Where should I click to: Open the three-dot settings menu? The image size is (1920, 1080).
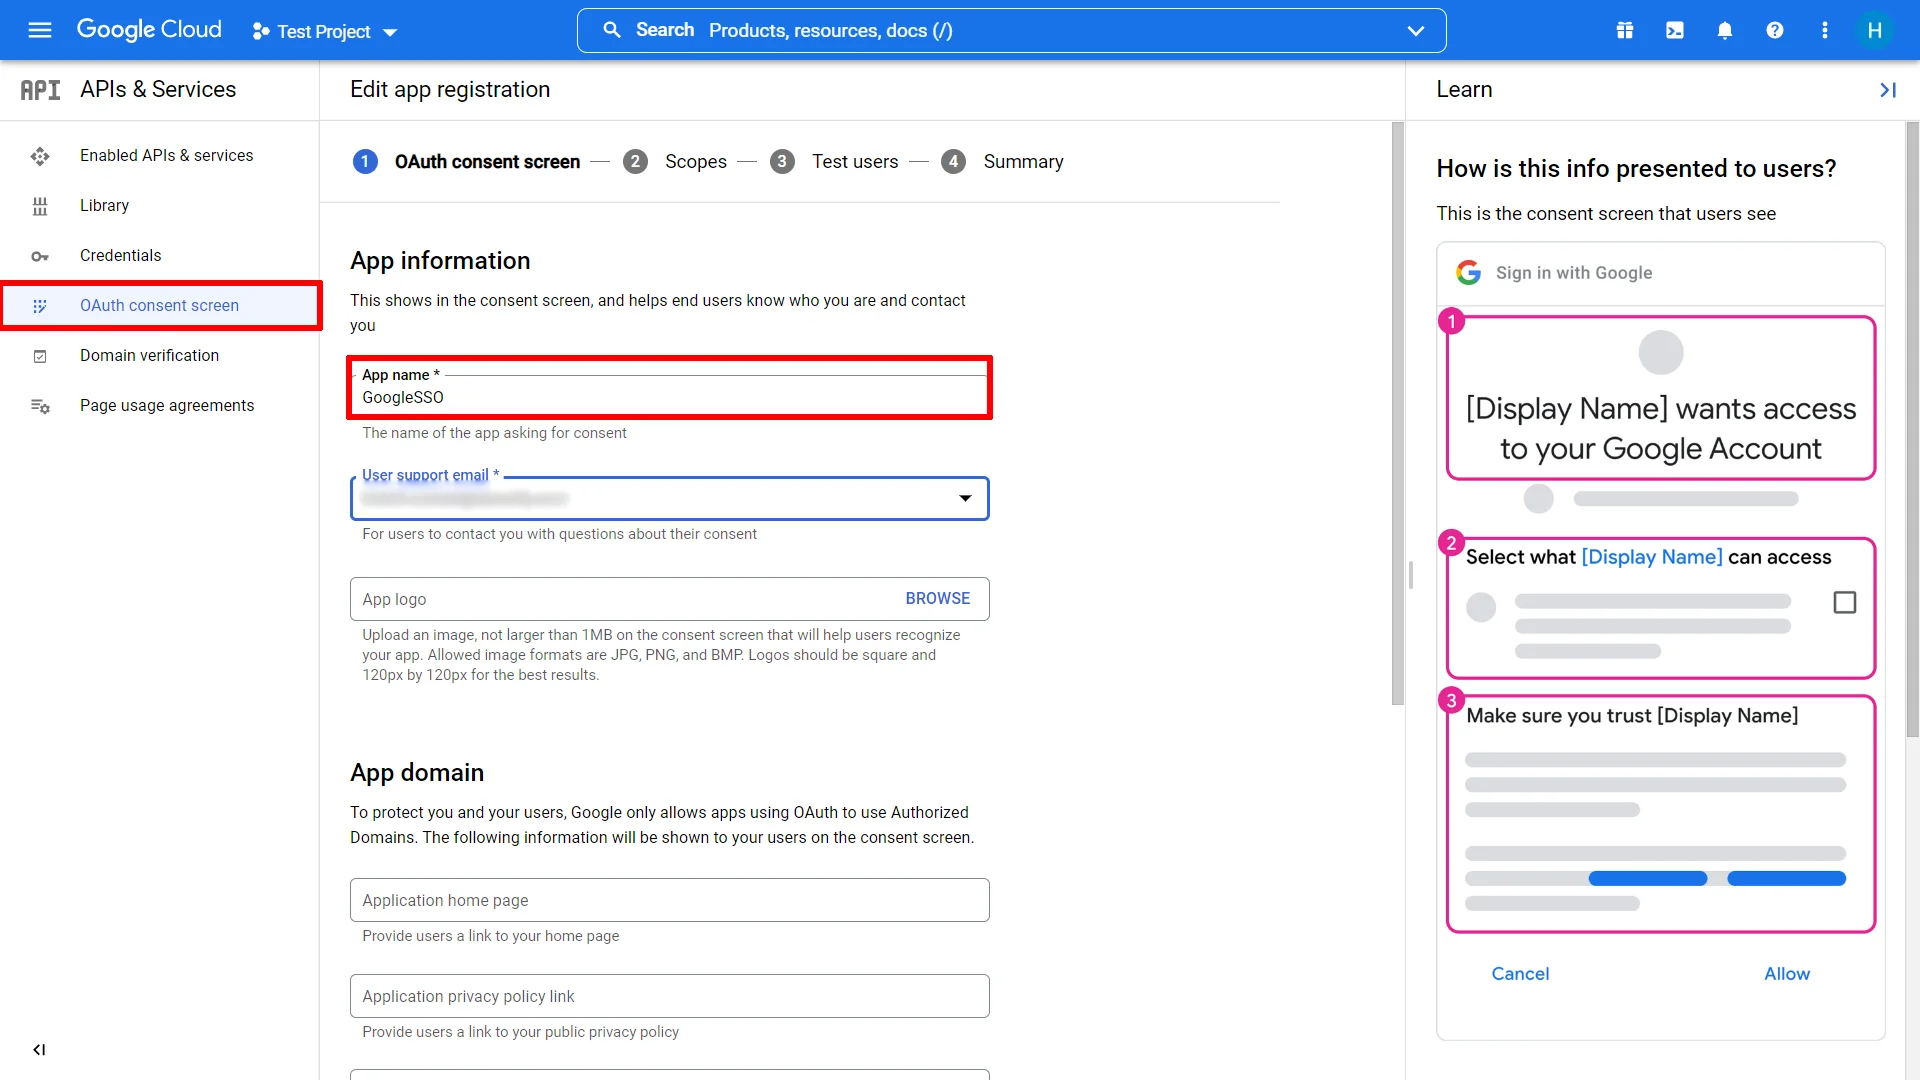(1825, 30)
